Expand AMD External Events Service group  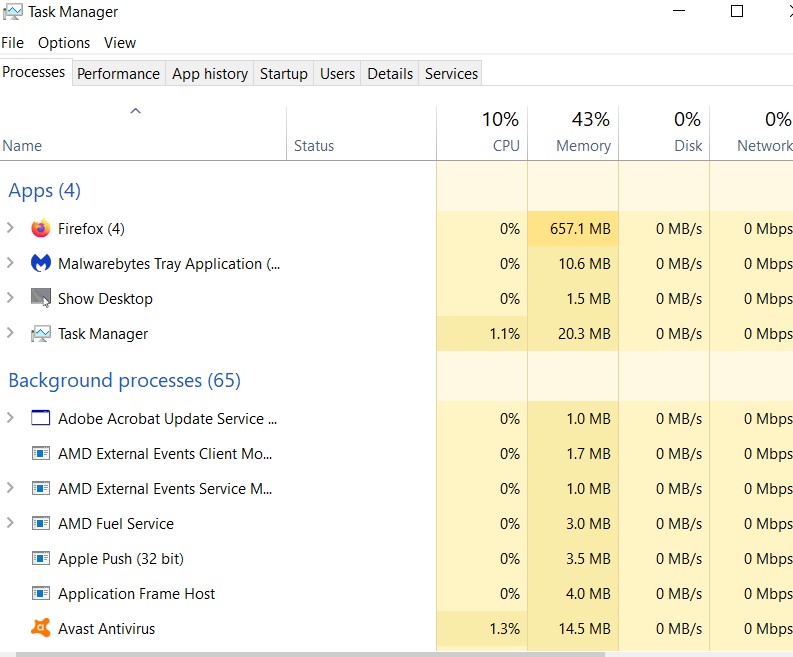(10, 488)
